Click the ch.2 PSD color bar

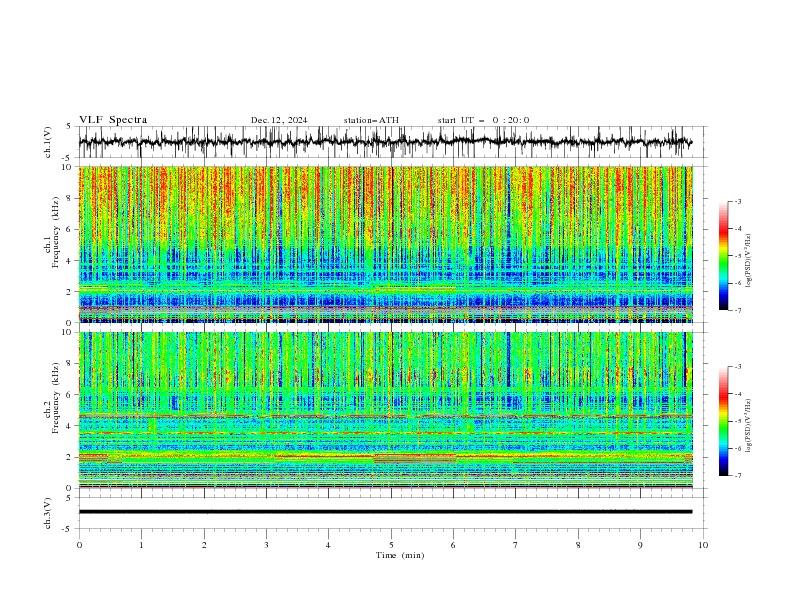pos(723,421)
